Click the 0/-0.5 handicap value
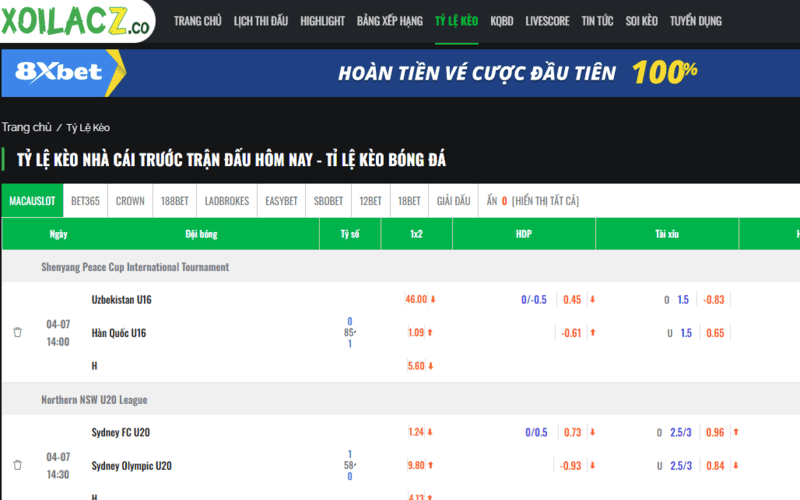Image resolution: width=800 pixels, height=500 pixels. tap(534, 299)
